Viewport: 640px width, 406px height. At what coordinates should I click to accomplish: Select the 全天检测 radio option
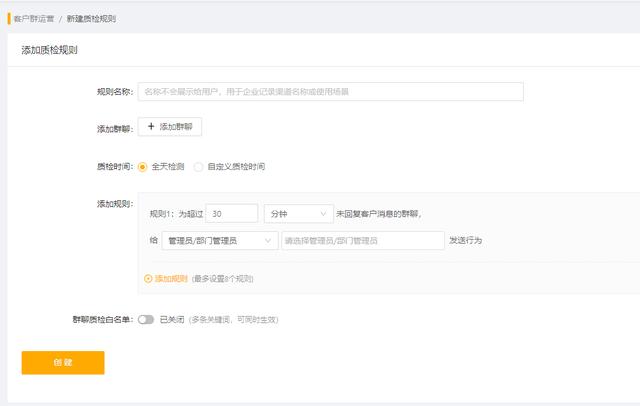[x=142, y=167]
